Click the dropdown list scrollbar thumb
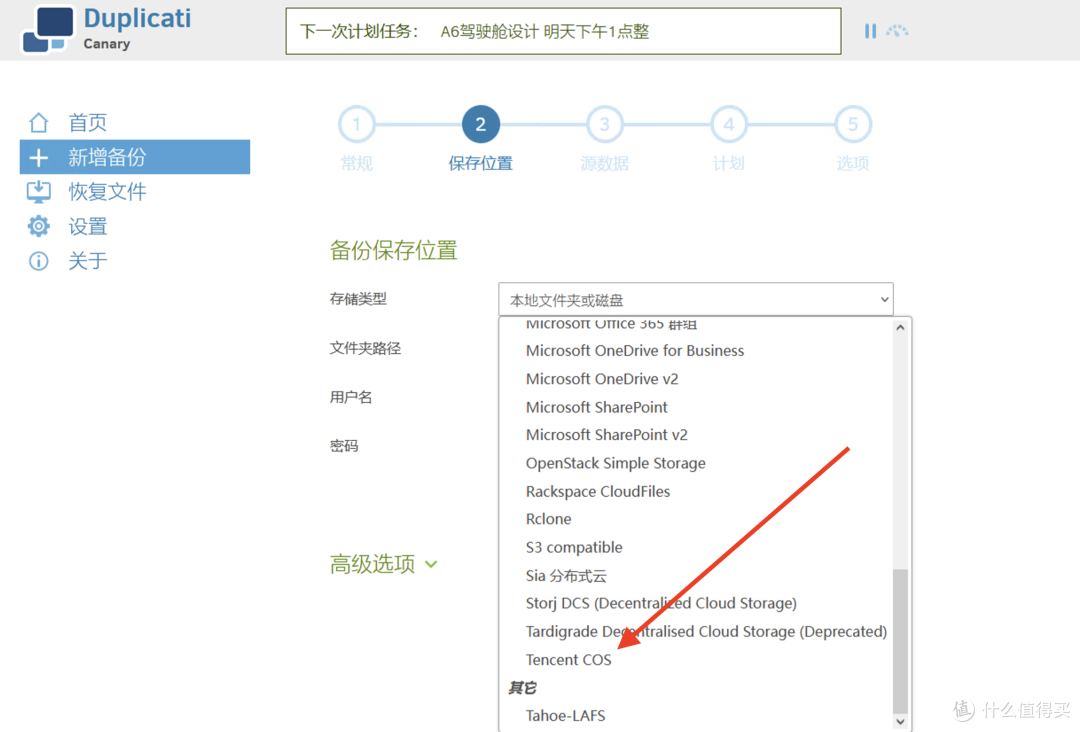1080x732 pixels. [x=900, y=641]
